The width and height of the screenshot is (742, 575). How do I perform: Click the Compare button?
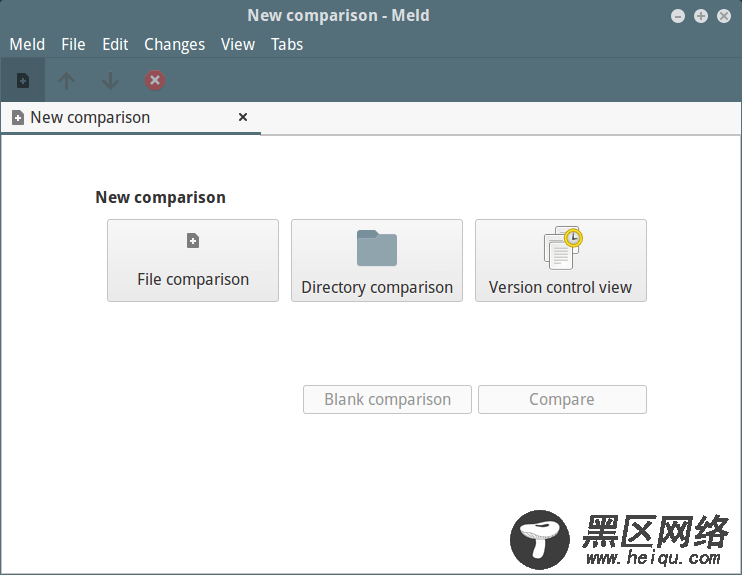pyautogui.click(x=562, y=399)
